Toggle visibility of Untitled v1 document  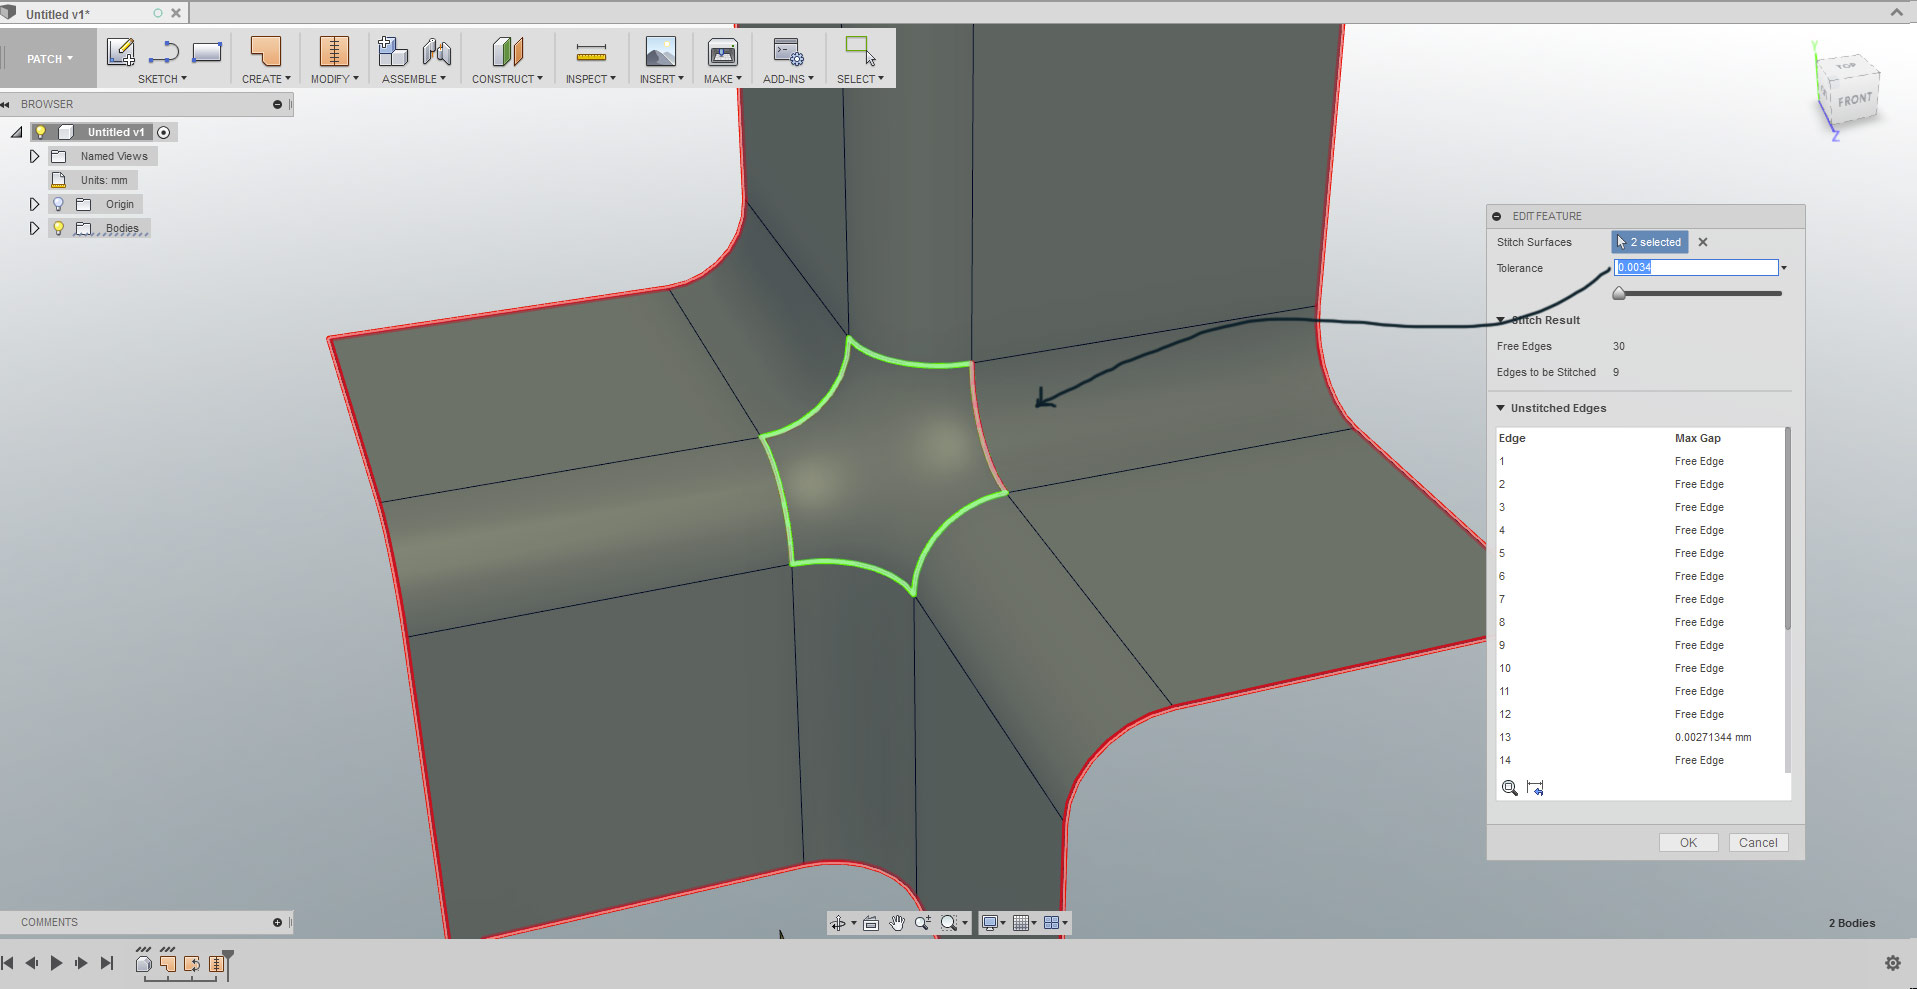[40, 131]
